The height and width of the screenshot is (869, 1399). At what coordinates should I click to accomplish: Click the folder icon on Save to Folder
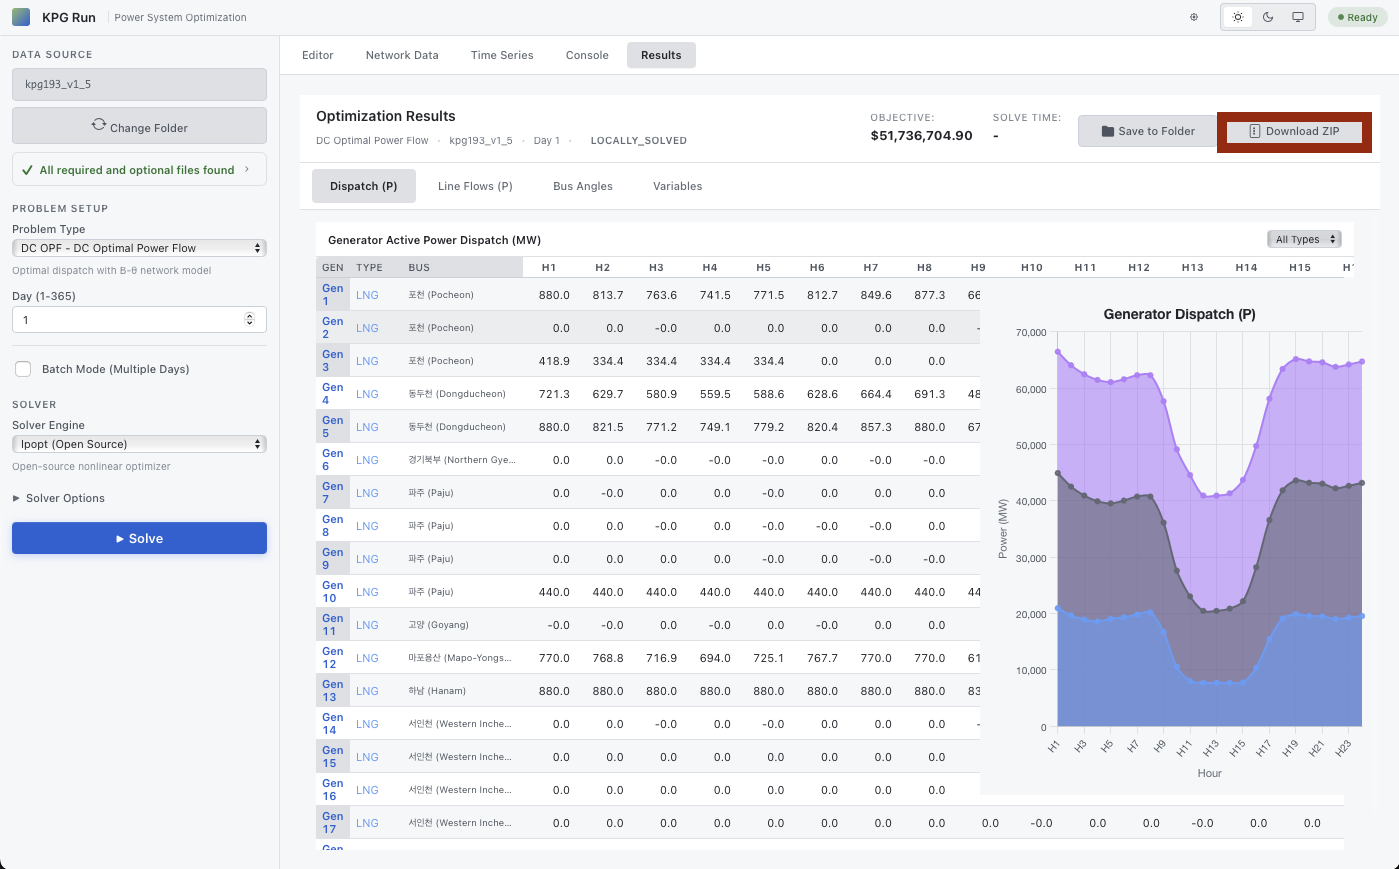pos(1108,131)
